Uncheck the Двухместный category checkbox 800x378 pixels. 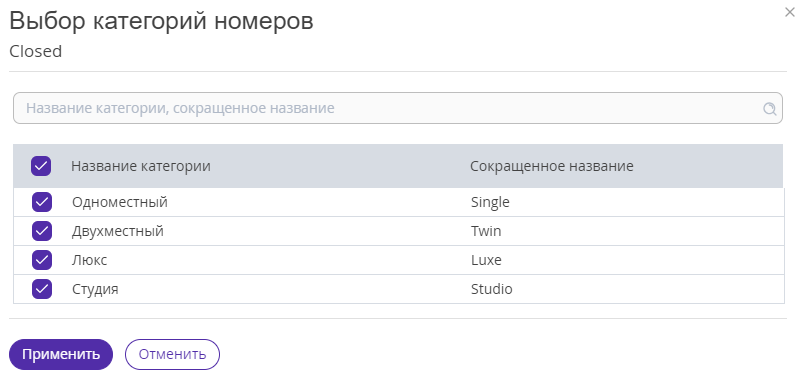tap(42, 231)
